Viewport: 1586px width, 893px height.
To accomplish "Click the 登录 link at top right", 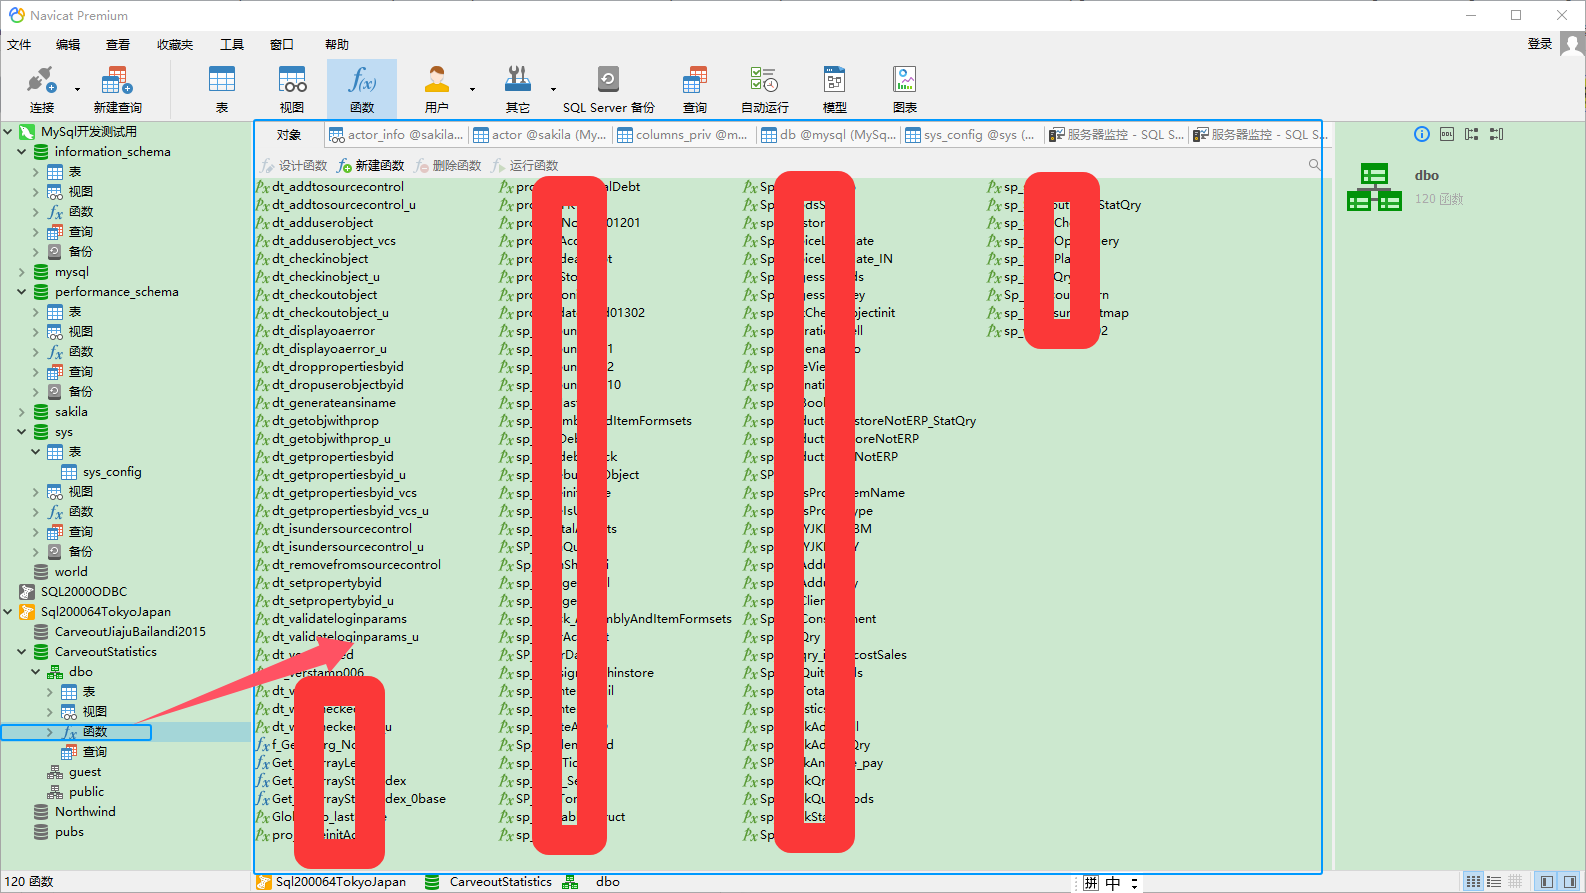I will coord(1540,44).
